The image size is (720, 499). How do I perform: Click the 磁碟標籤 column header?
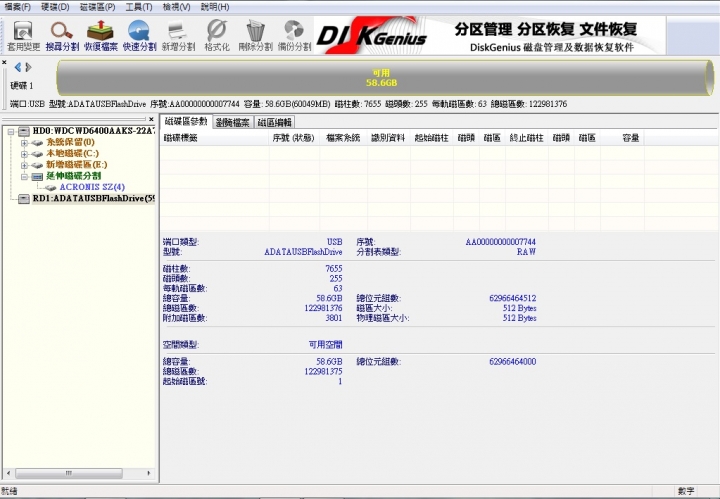coord(214,138)
